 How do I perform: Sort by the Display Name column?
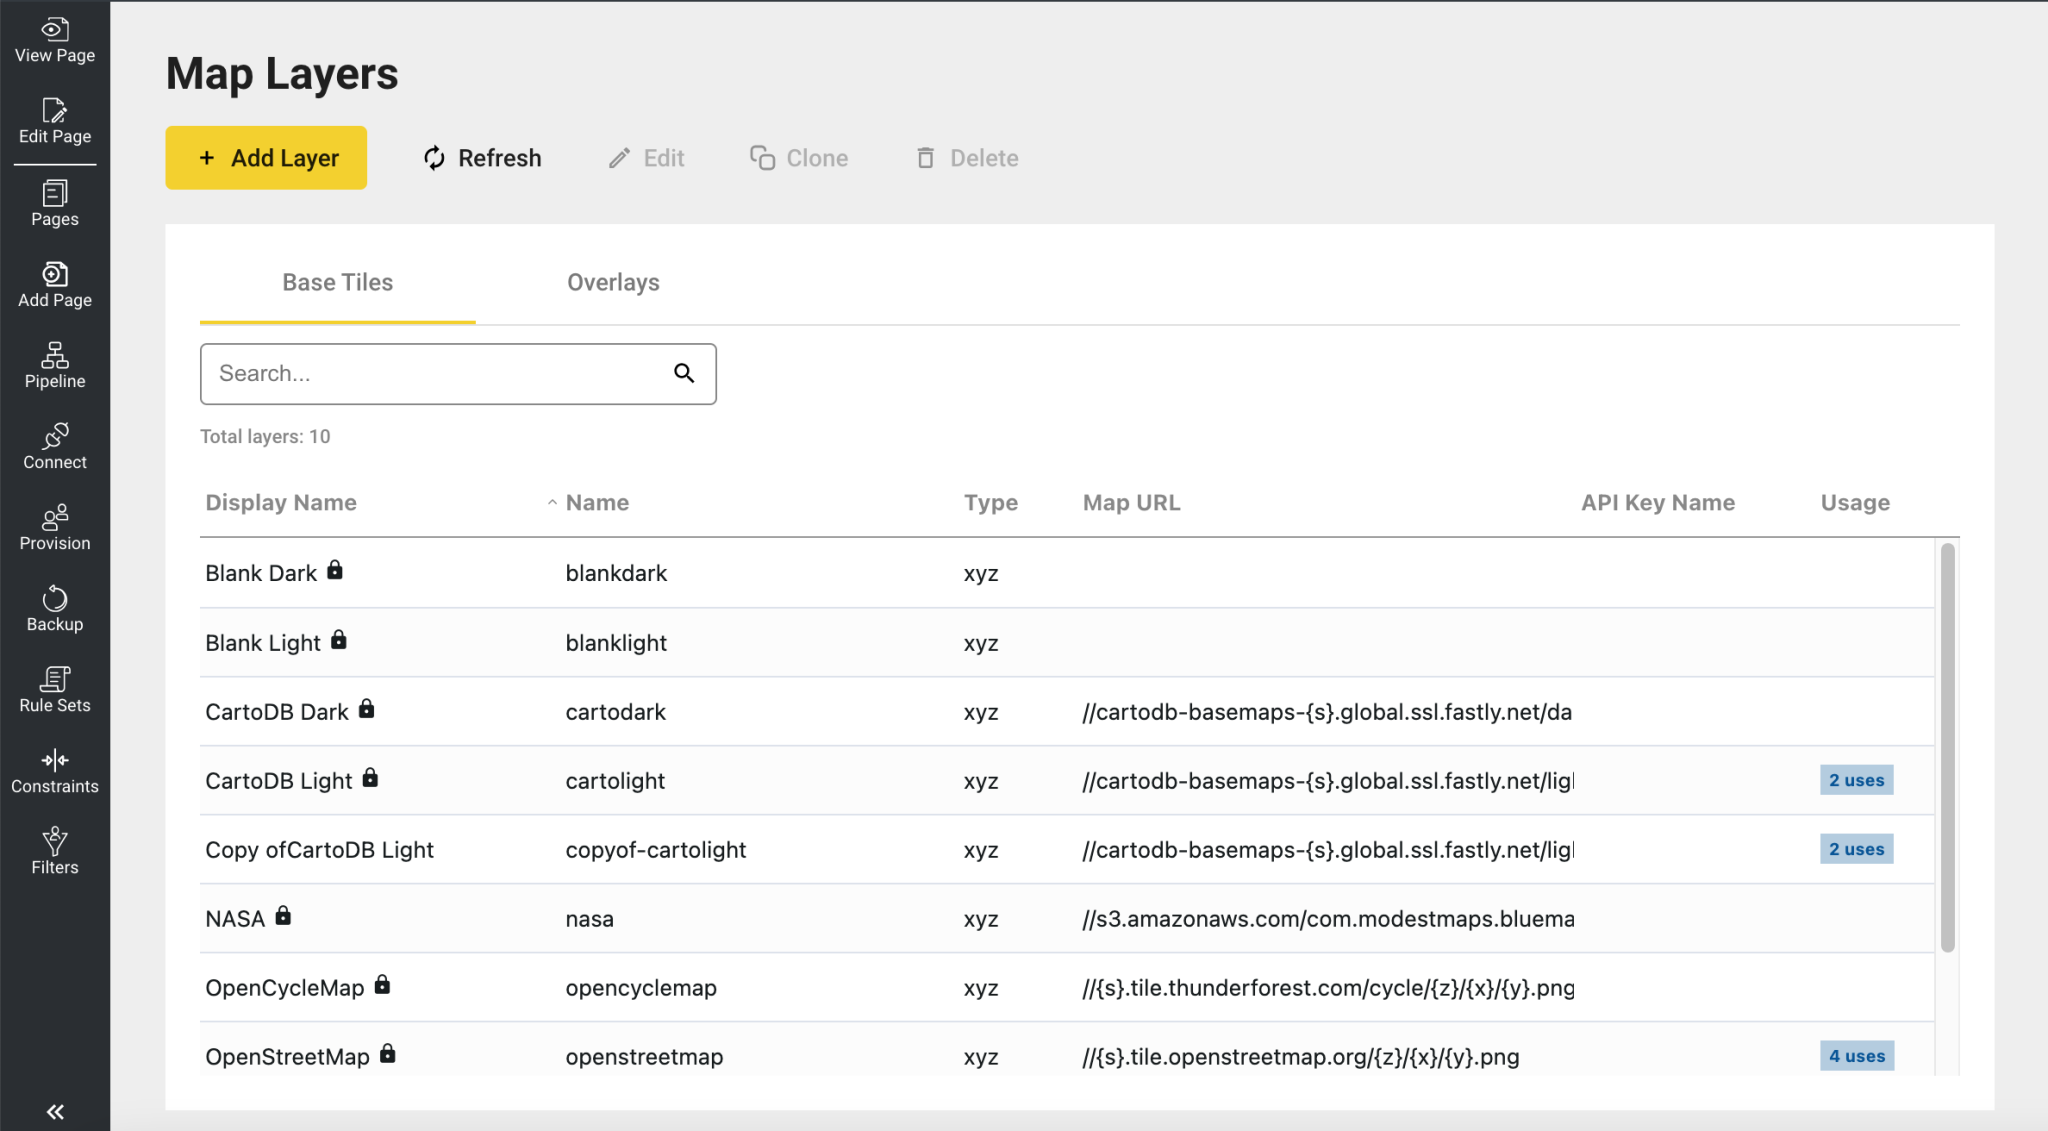pos(281,503)
